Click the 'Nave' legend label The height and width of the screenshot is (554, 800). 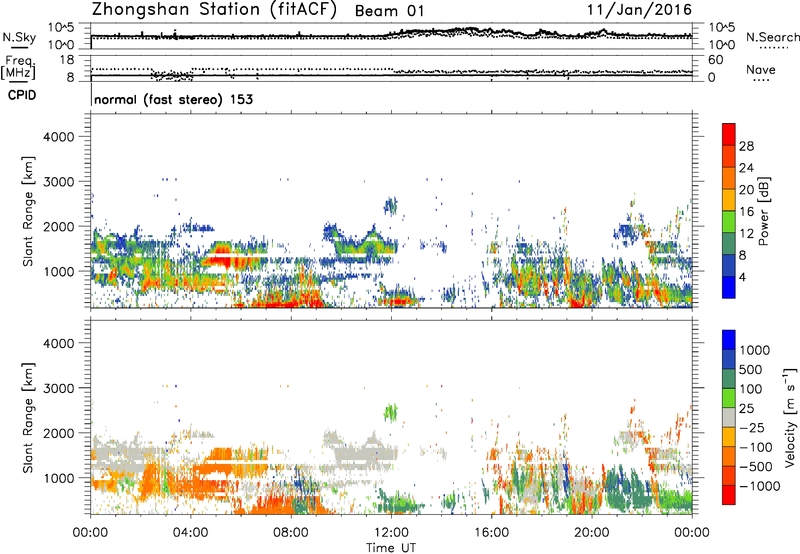click(x=761, y=69)
